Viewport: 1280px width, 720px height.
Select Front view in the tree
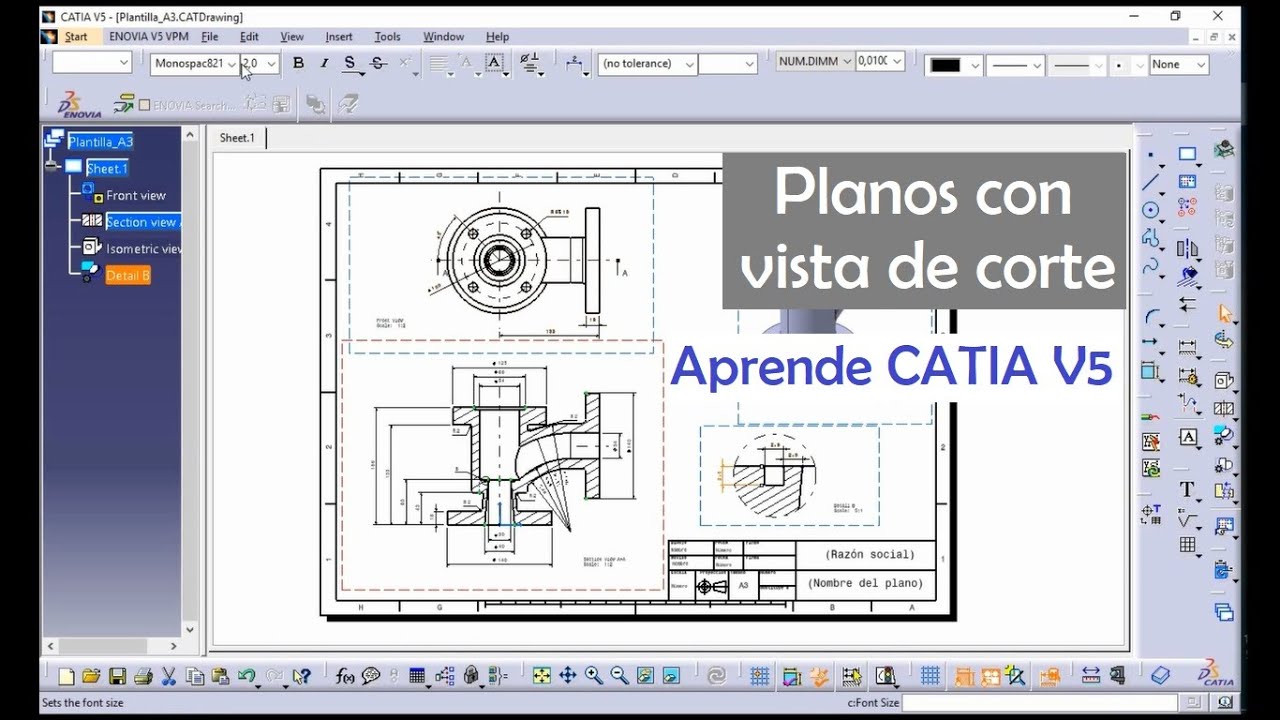(x=136, y=195)
